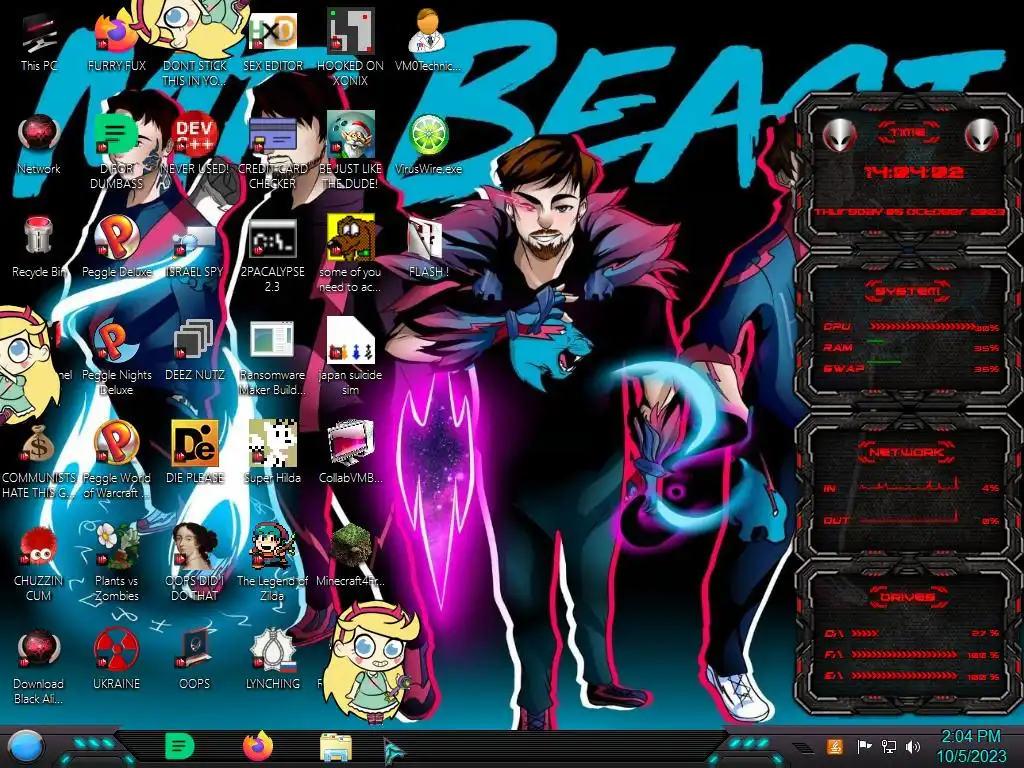Click the Start orb on taskbar
Viewport: 1024px width, 768px height.
point(26,747)
